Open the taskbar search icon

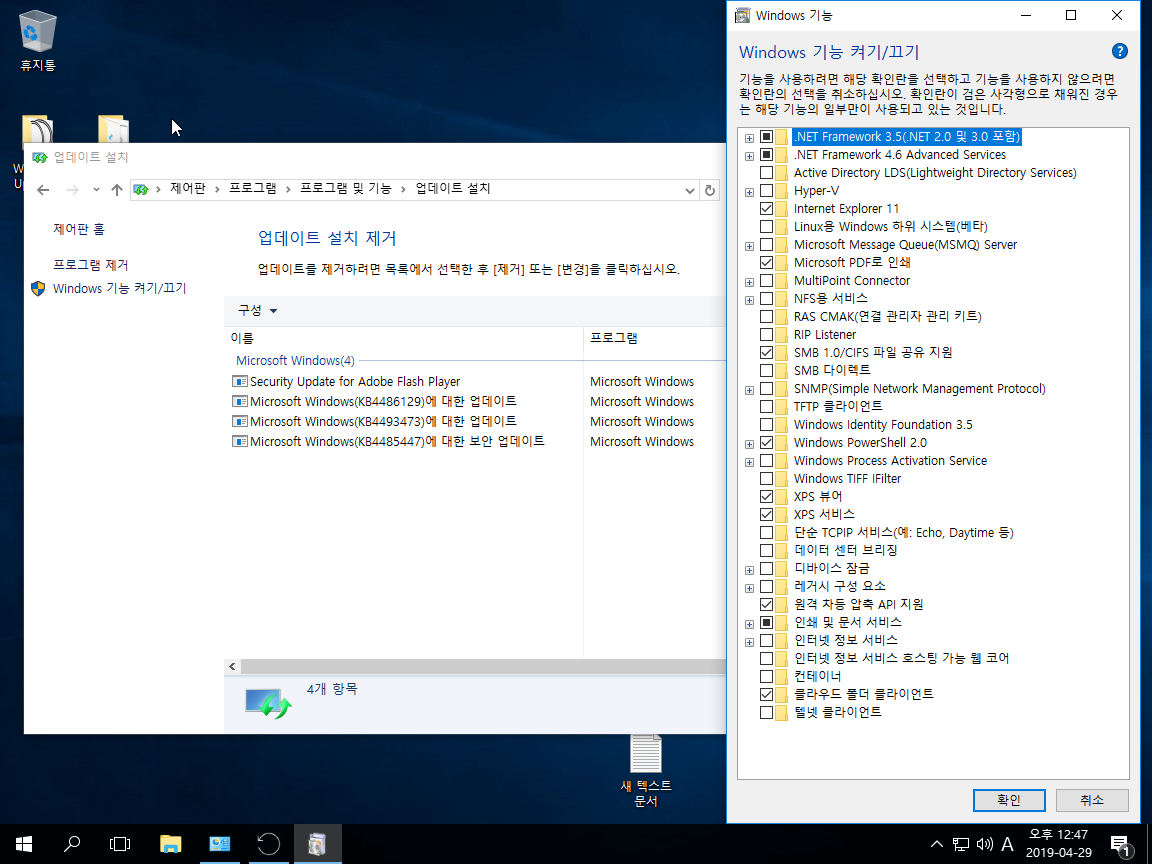72,843
